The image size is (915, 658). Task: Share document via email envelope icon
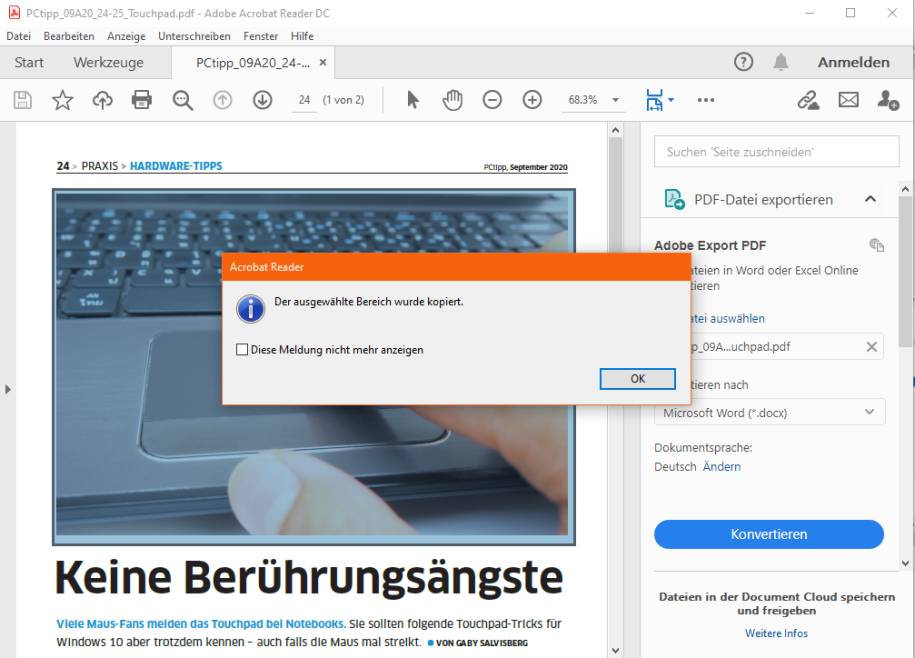tap(848, 99)
